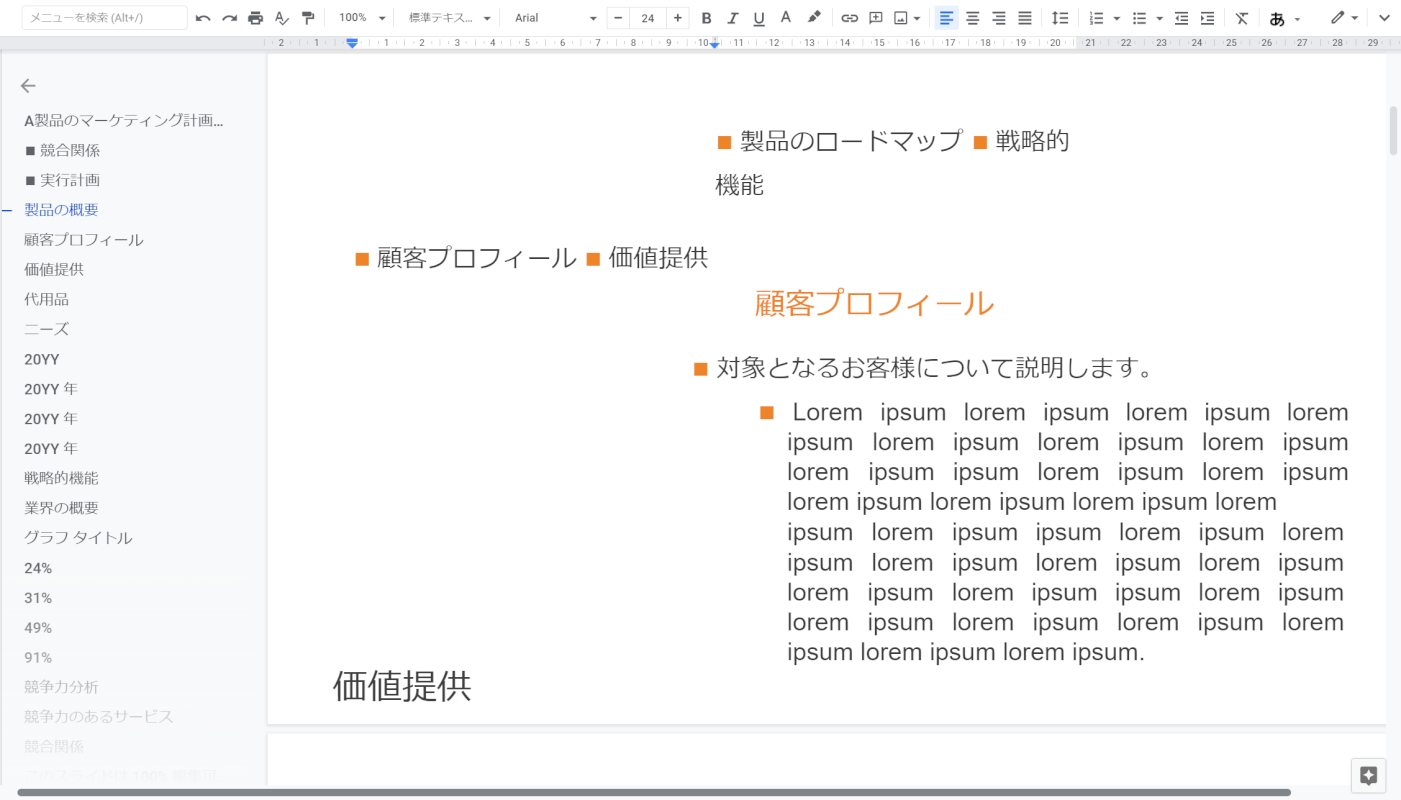Screen dimensions: 1401x800
Task: Select the paint format roller tool
Action: pyautogui.click(x=308, y=18)
